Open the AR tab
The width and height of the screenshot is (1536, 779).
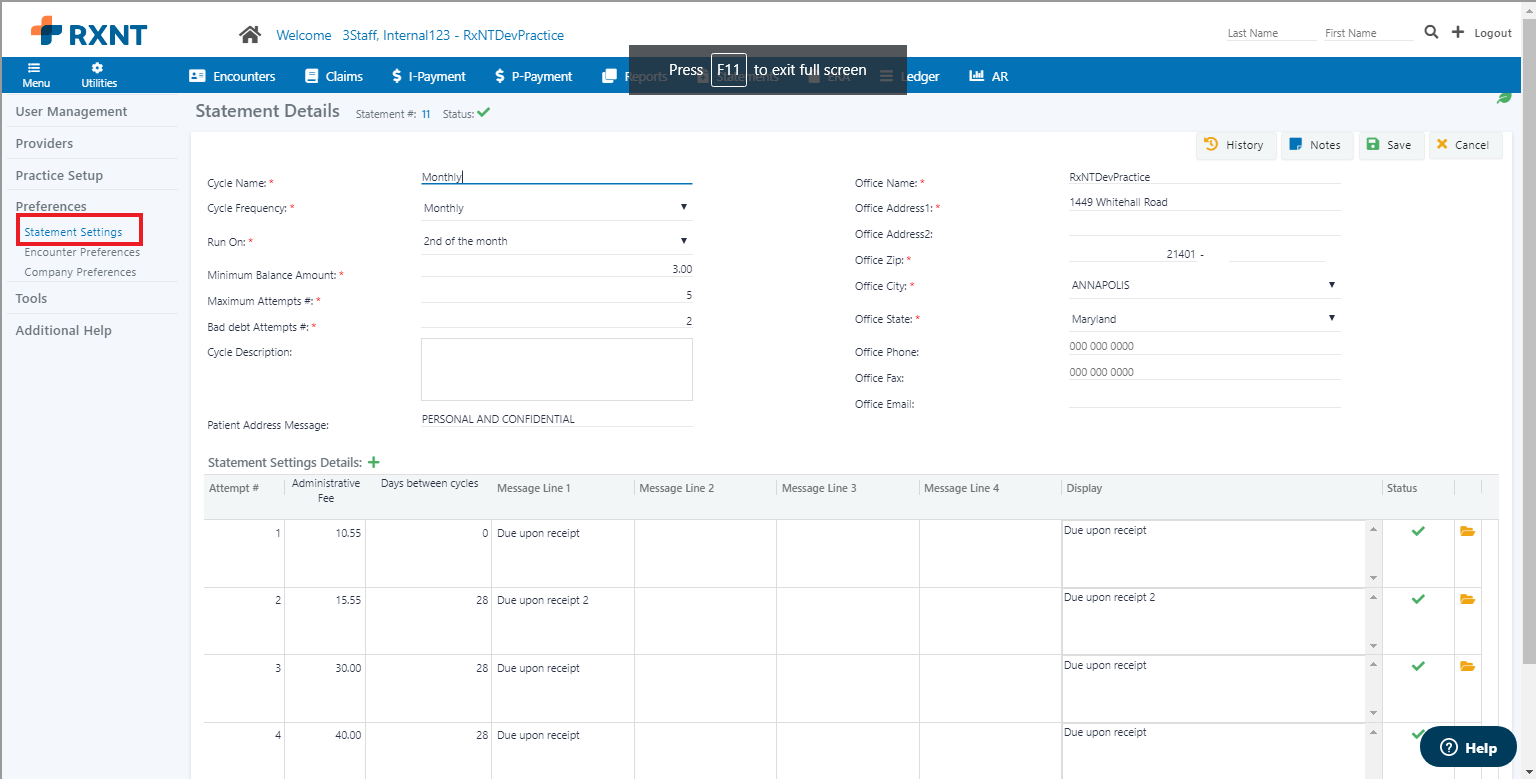(989, 76)
